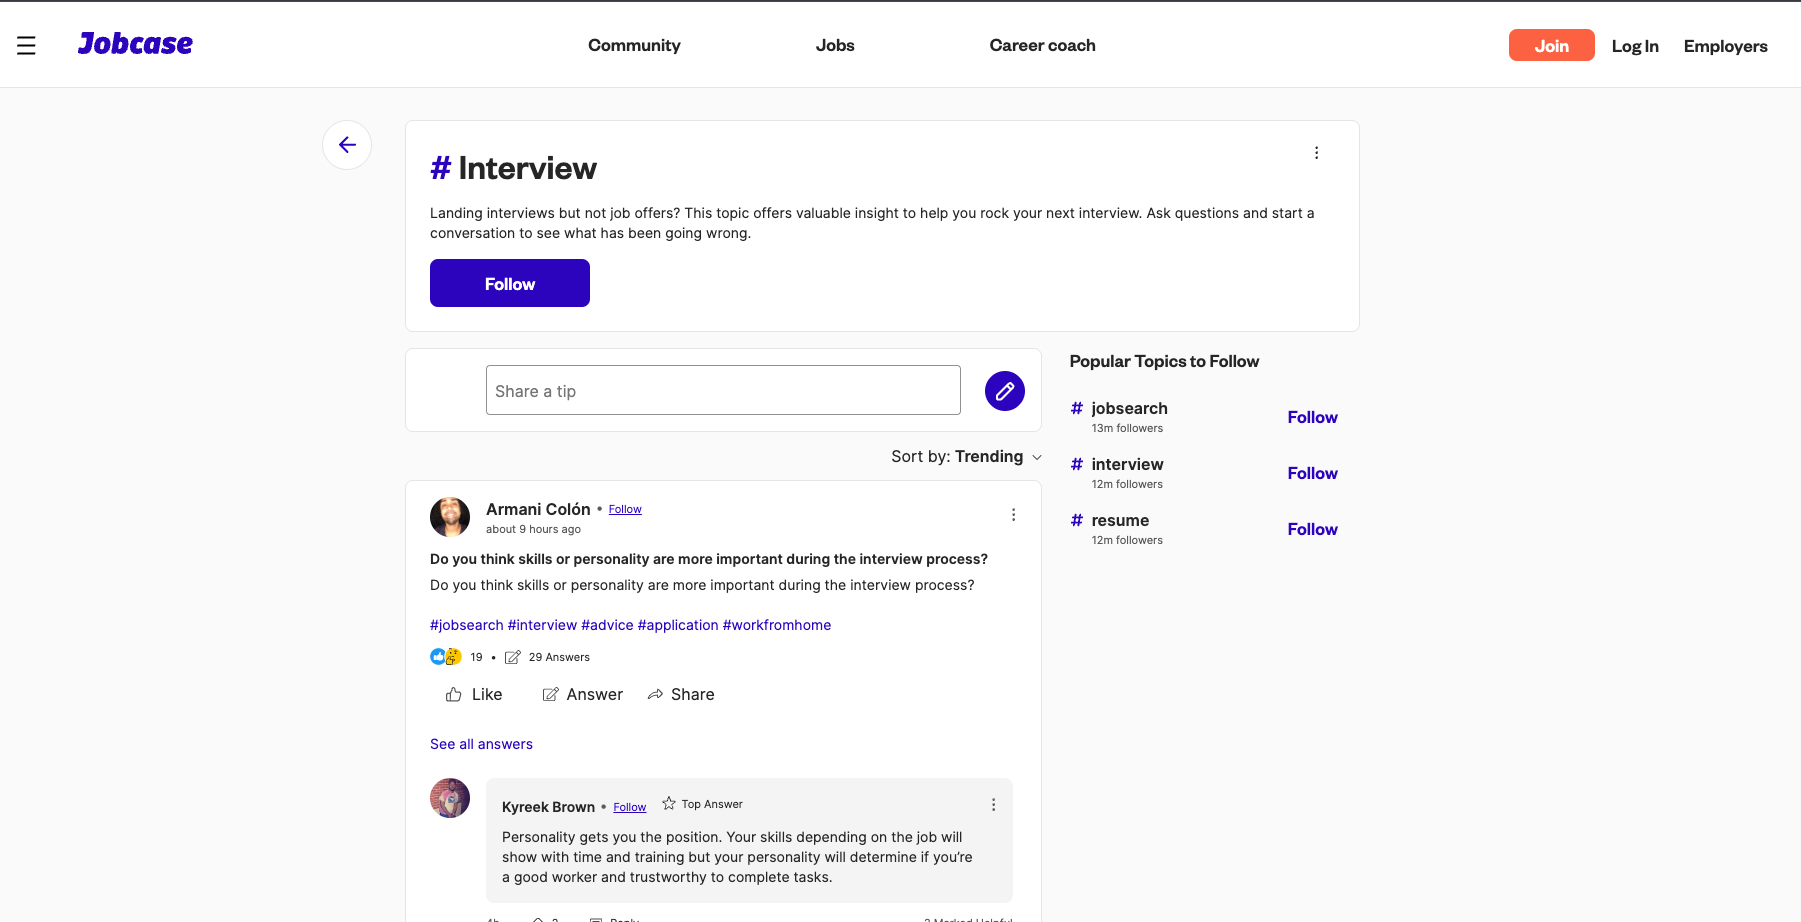This screenshot has height=922, width=1801.
Task: Open the #workfromhome hashtag link
Action: 777,625
